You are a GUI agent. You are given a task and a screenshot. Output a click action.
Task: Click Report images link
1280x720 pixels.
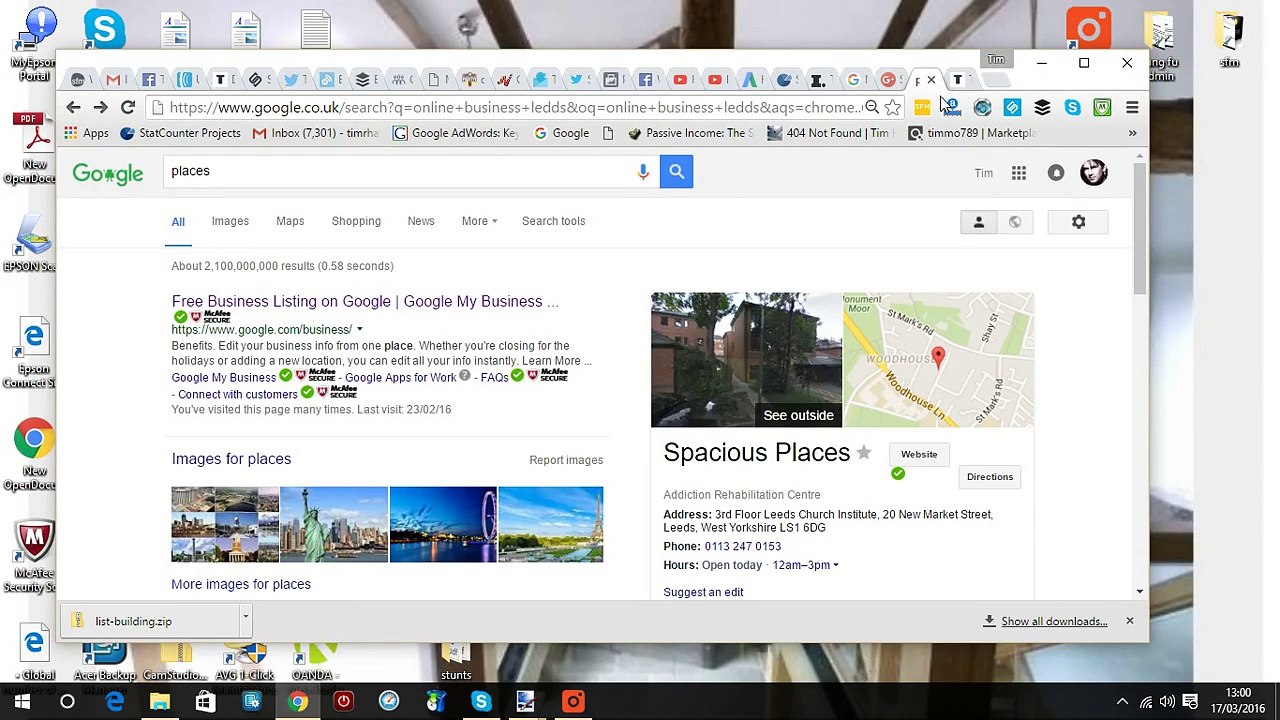pyautogui.click(x=566, y=460)
